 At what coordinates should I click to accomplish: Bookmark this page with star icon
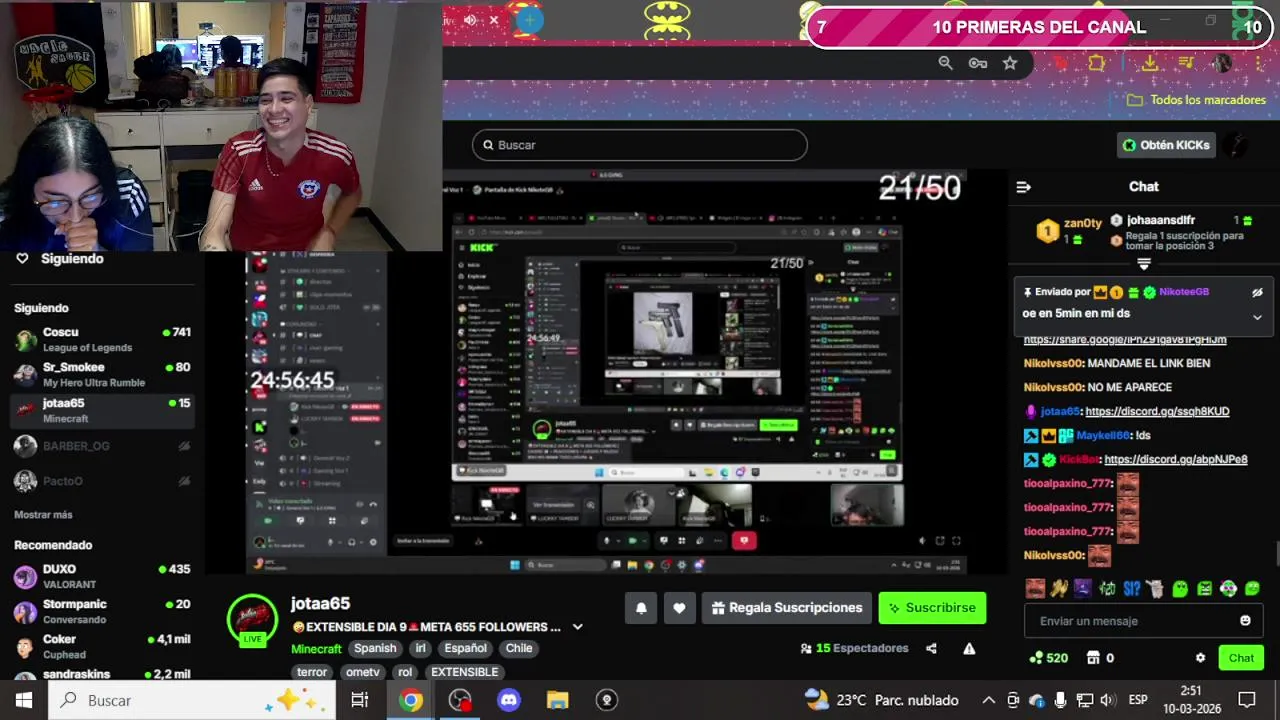coord(1010,63)
